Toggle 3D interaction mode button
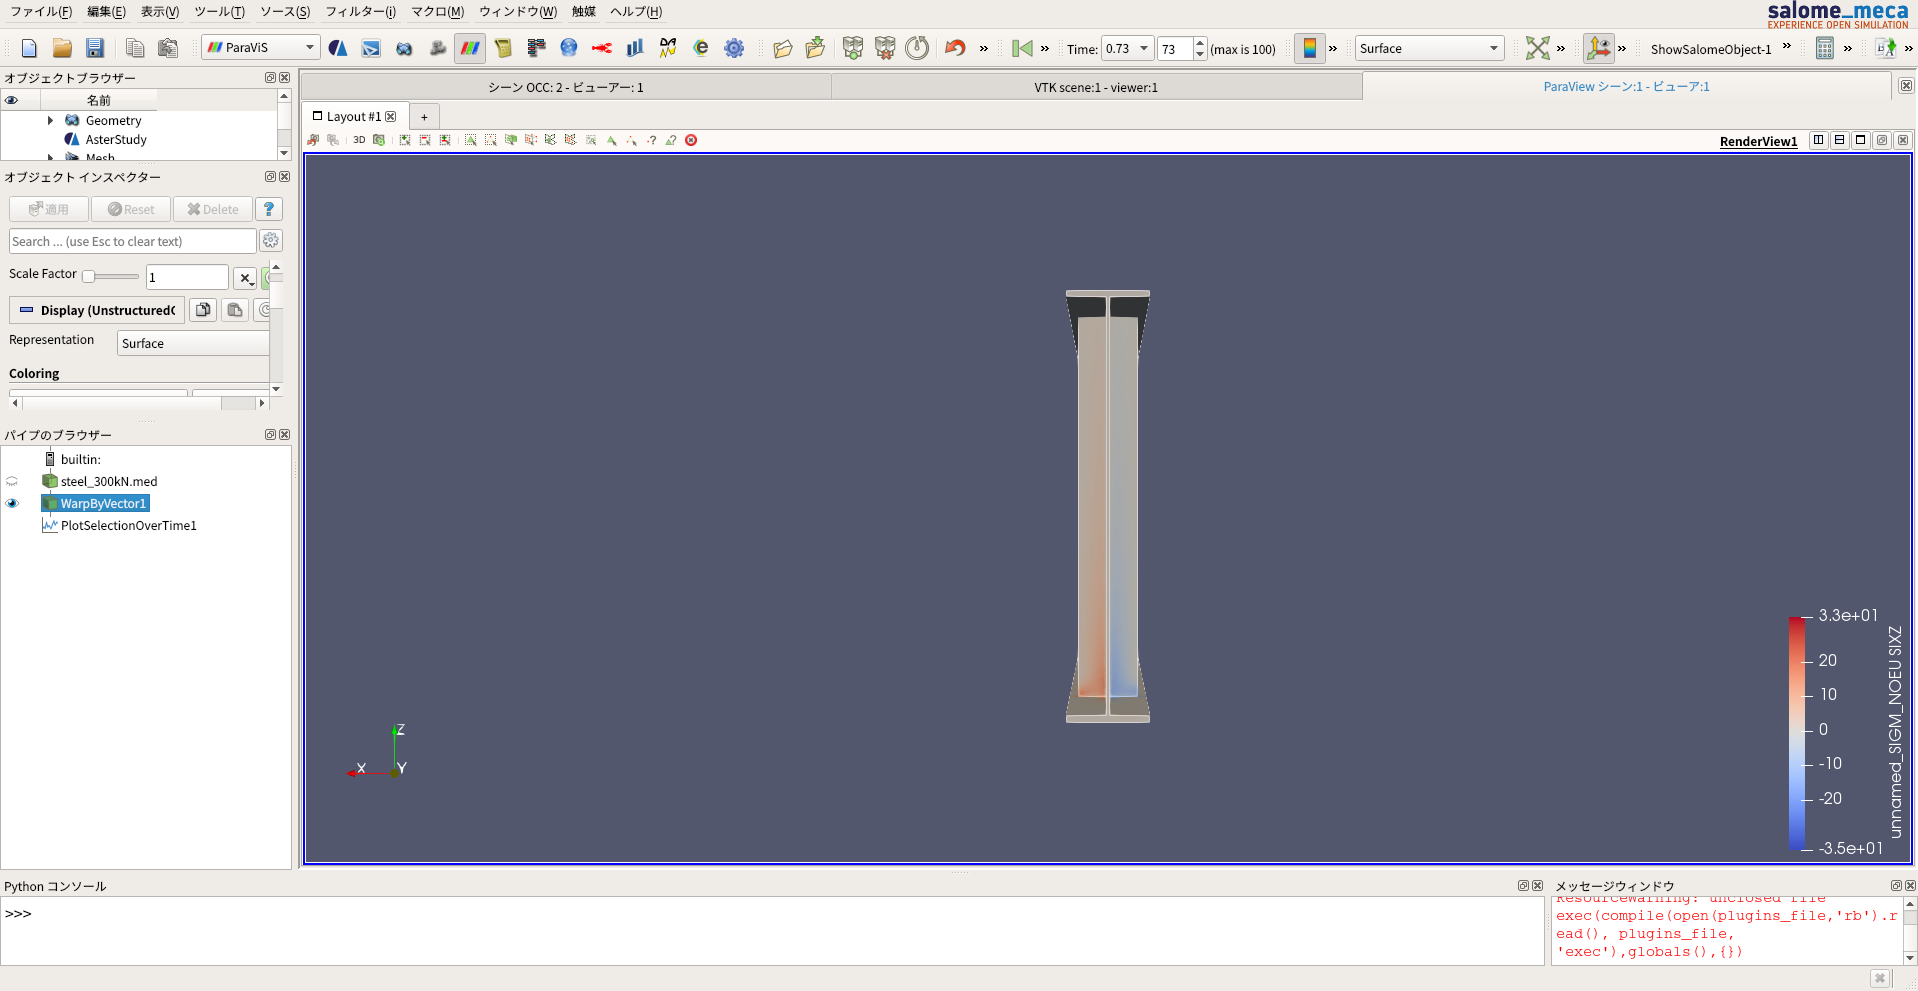1918x991 pixels. pyautogui.click(x=359, y=140)
